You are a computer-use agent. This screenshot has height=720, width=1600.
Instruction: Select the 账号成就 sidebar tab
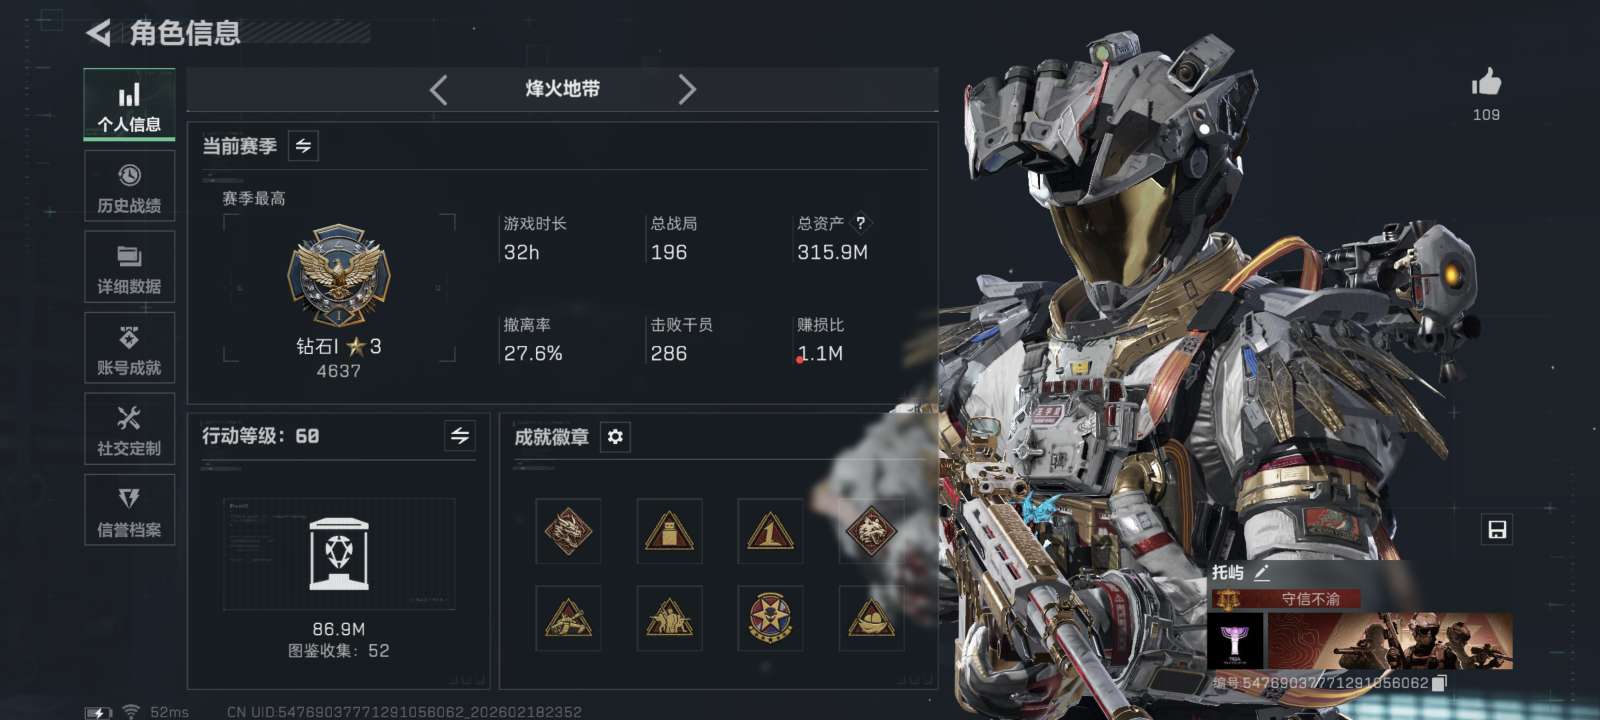(x=129, y=348)
